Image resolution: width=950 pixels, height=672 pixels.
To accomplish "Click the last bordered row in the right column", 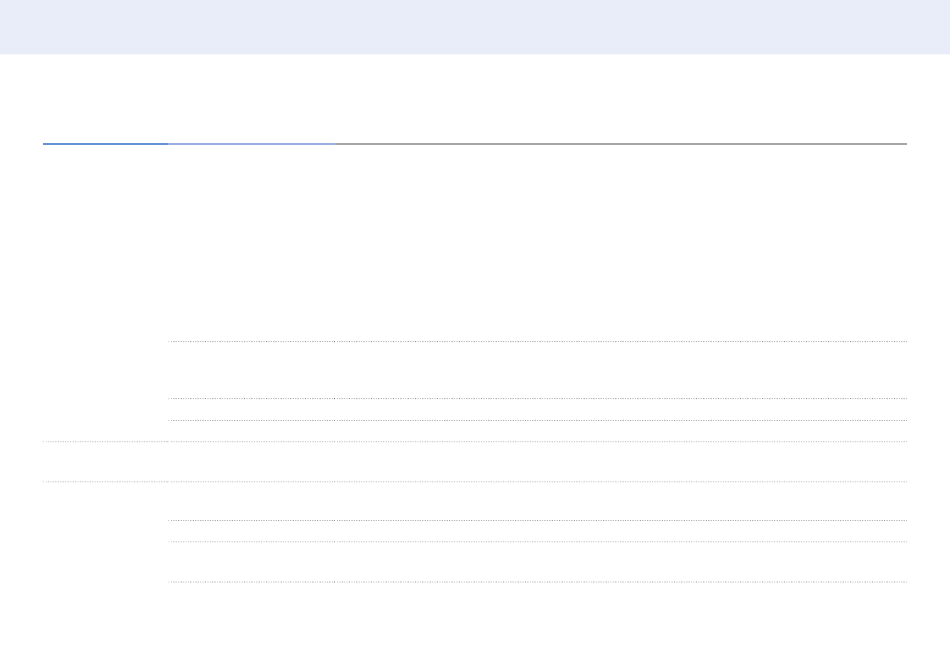I will pos(538,561).
